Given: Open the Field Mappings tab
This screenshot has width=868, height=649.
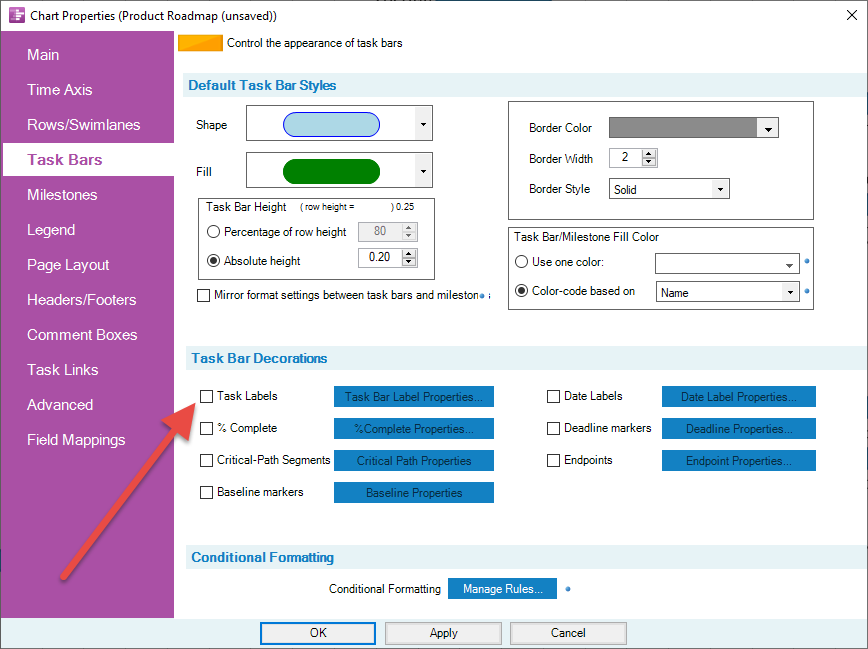Looking at the screenshot, I should [x=76, y=440].
